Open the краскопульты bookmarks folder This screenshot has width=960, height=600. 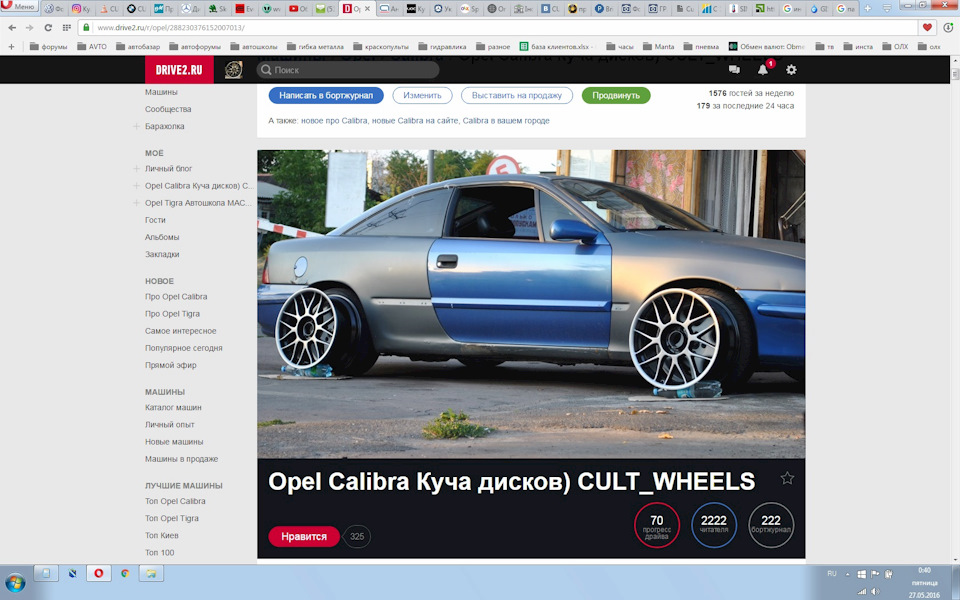point(381,47)
